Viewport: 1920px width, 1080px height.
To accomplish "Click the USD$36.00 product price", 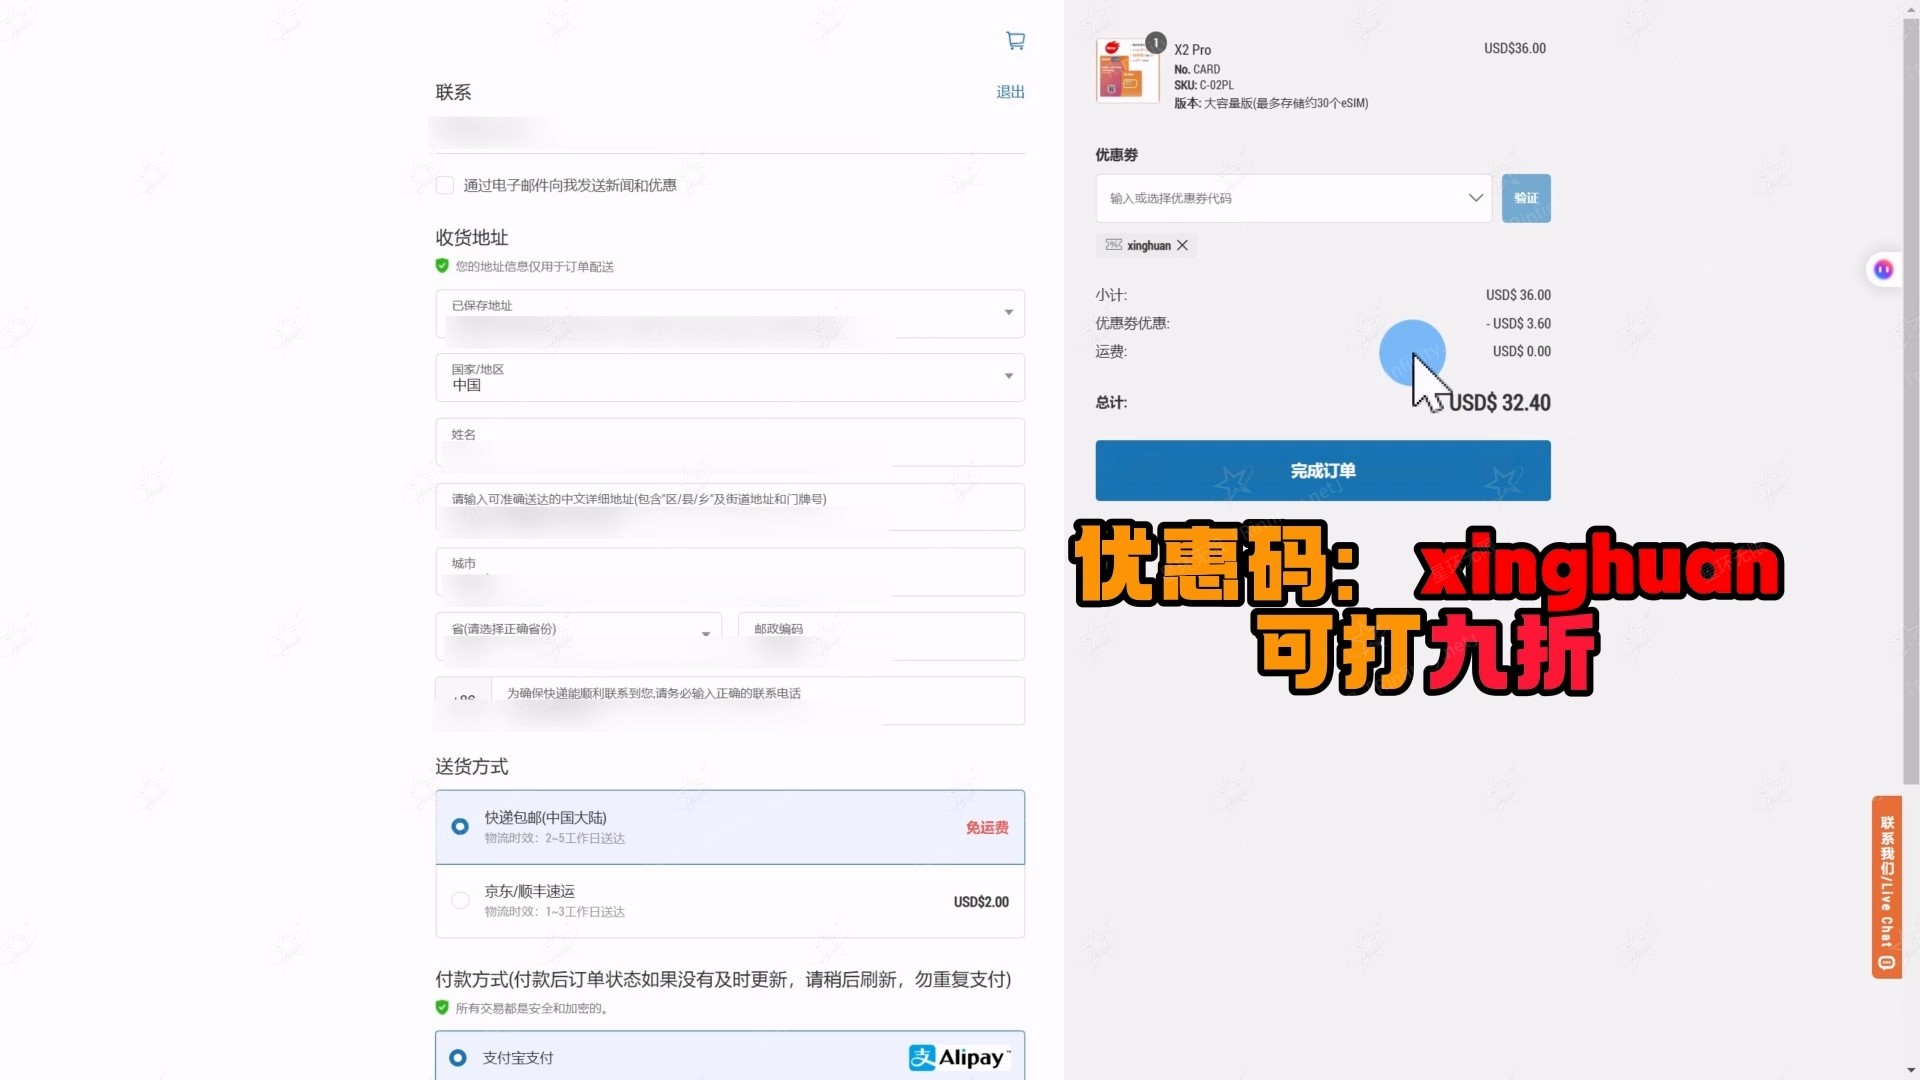I will click(x=1515, y=48).
